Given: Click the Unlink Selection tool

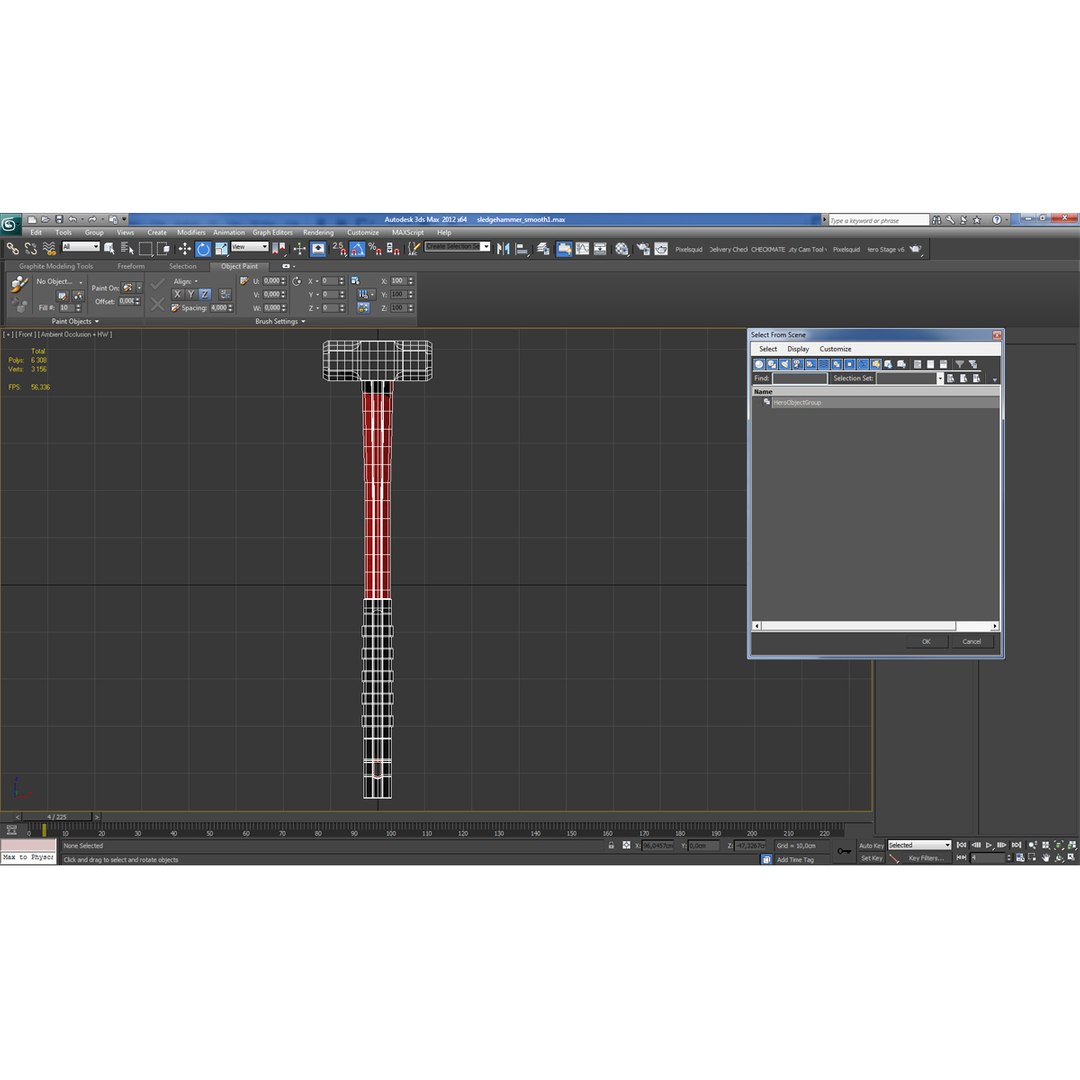Looking at the screenshot, I should [31, 249].
